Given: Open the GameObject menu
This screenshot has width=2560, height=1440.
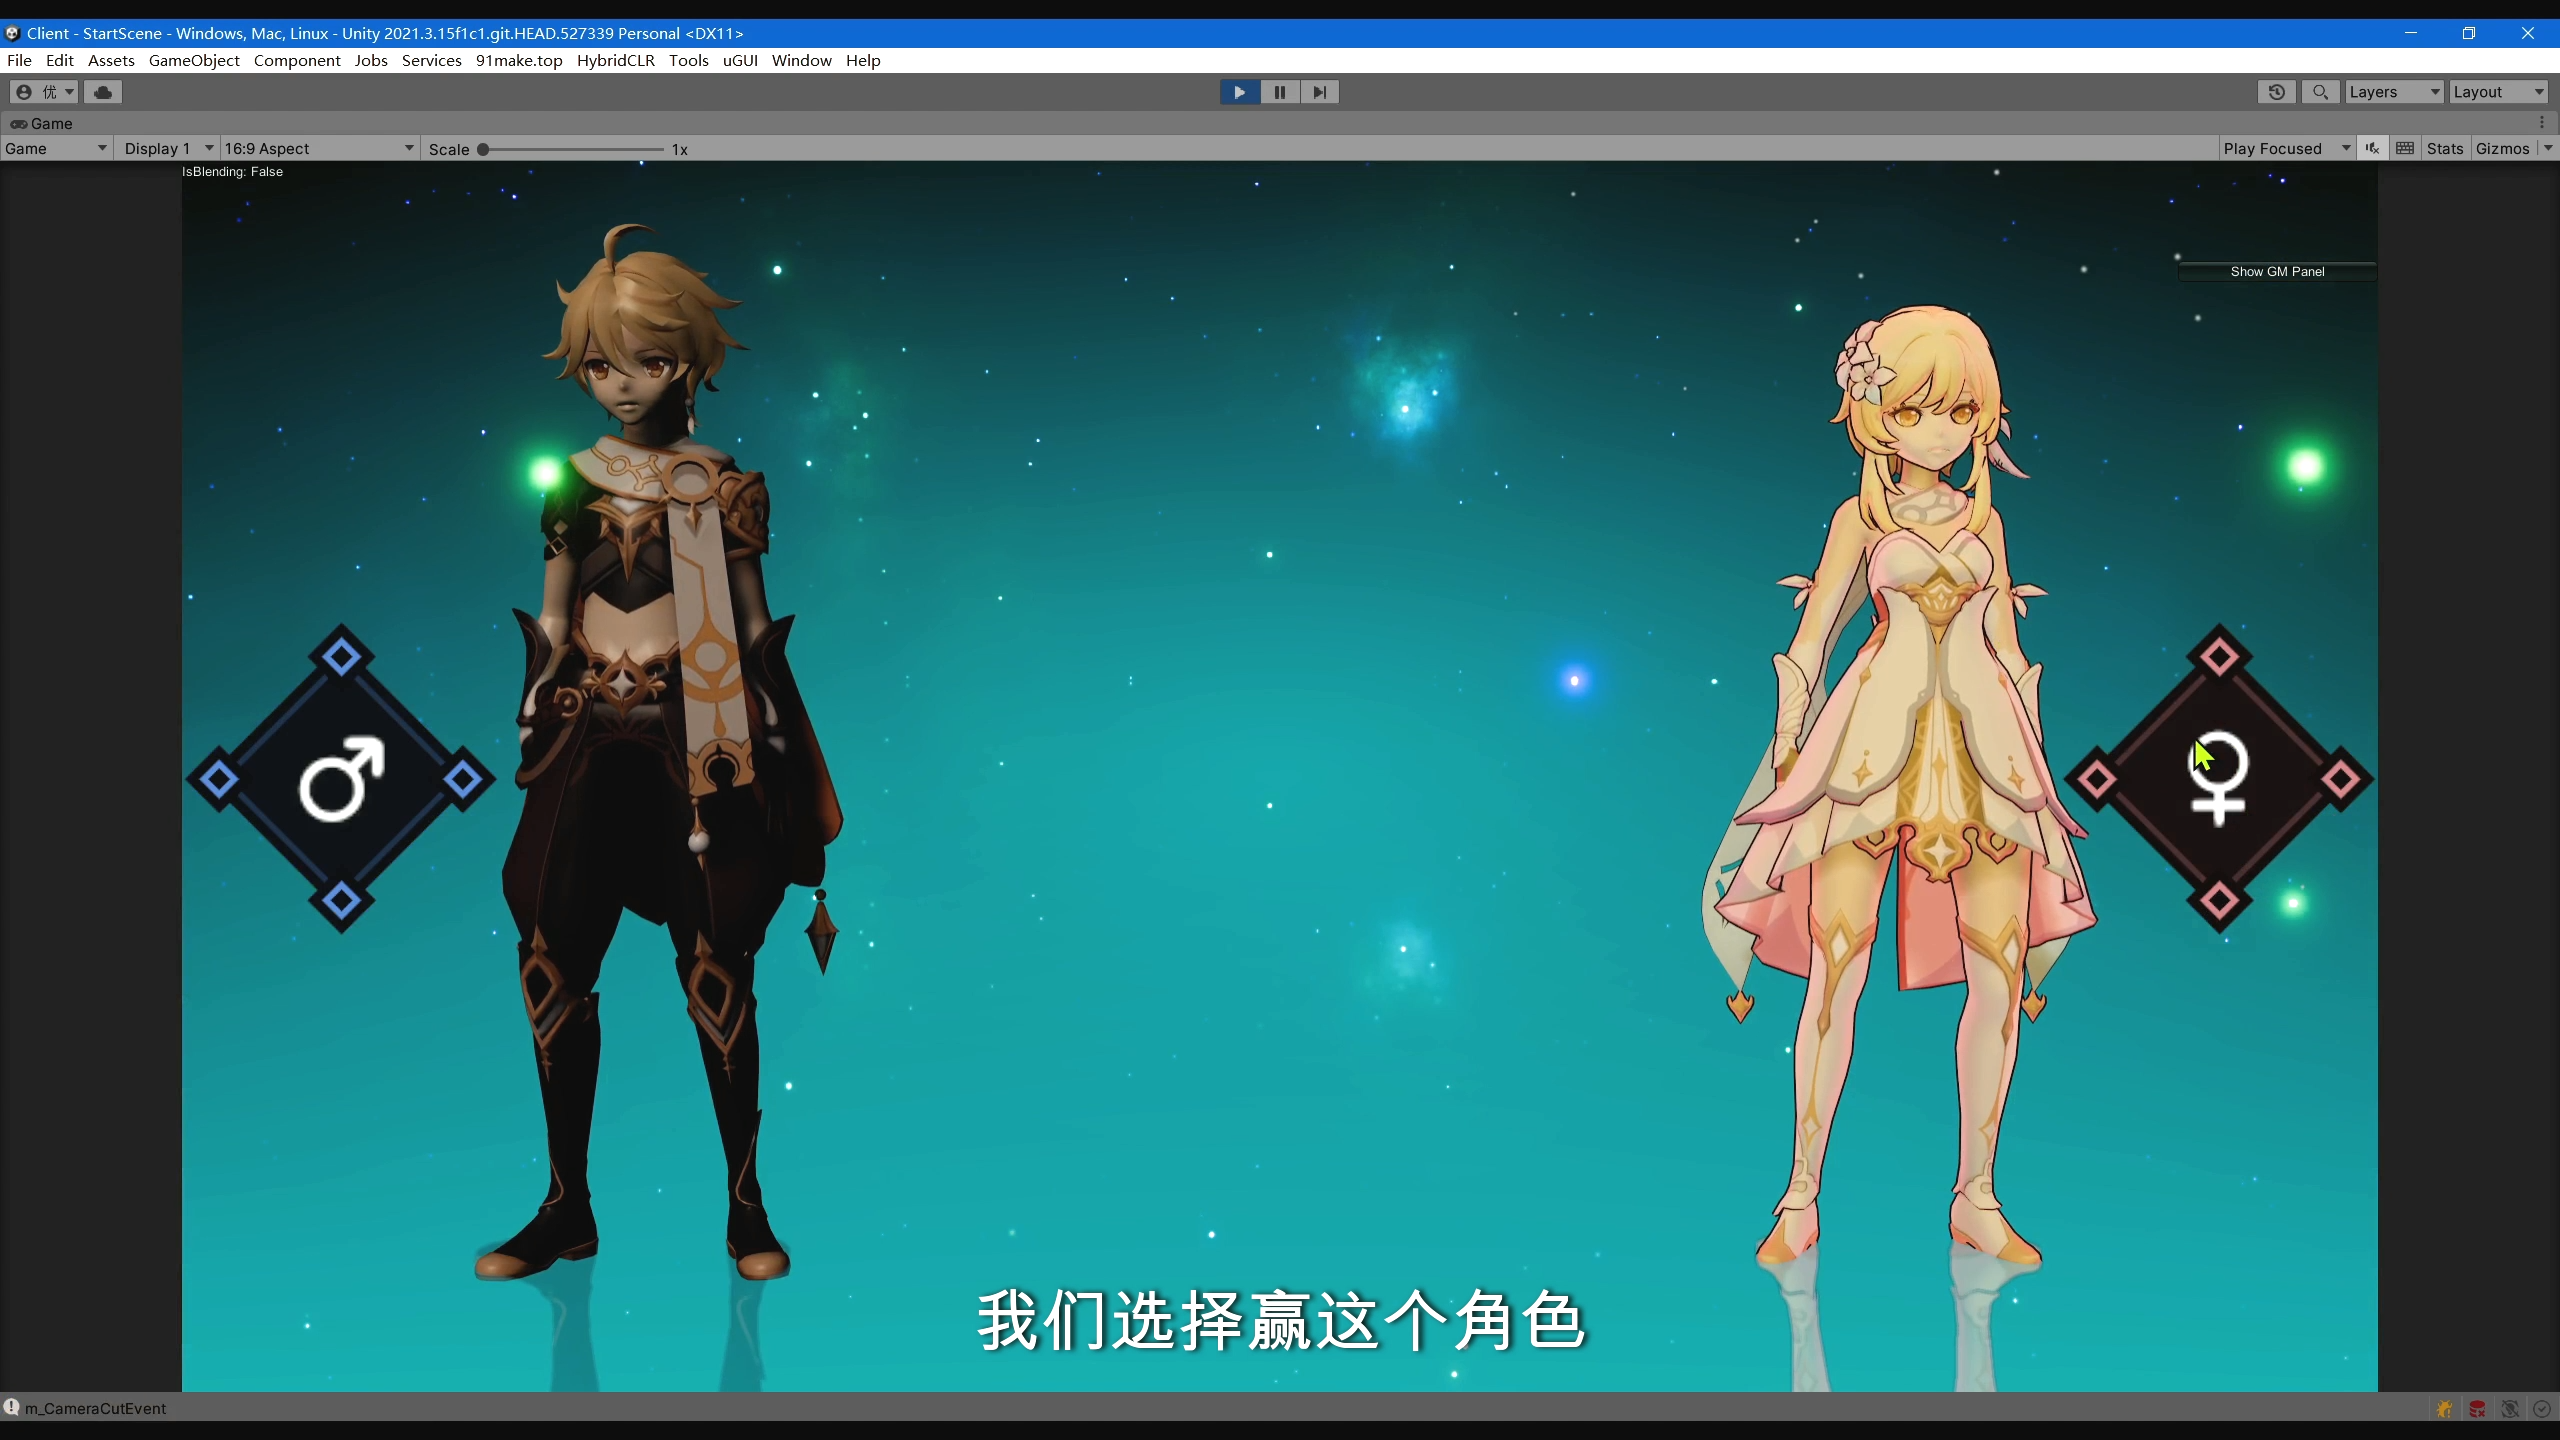Looking at the screenshot, I should click(x=194, y=60).
